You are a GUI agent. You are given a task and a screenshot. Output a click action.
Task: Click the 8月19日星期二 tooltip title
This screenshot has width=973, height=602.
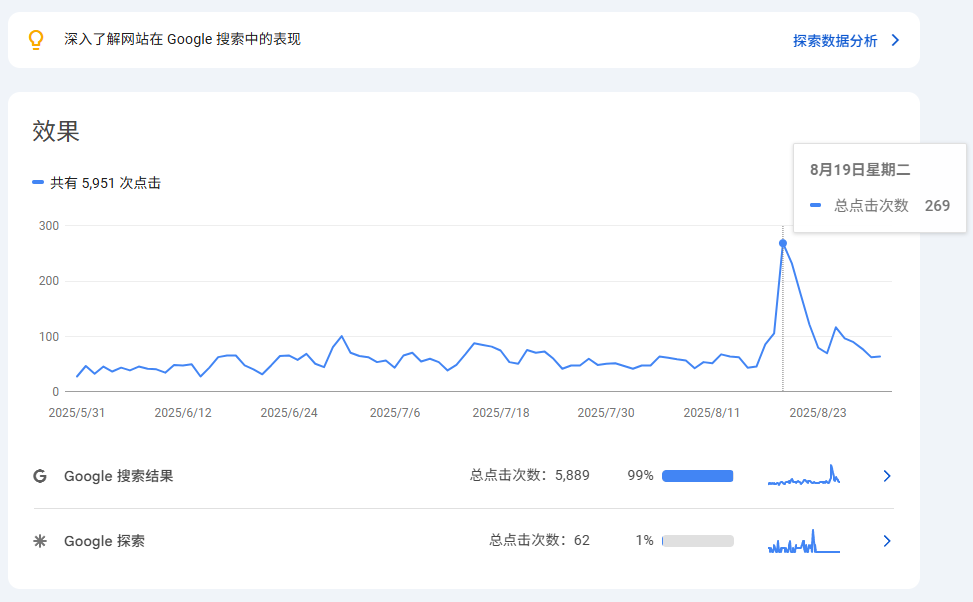[x=860, y=169]
